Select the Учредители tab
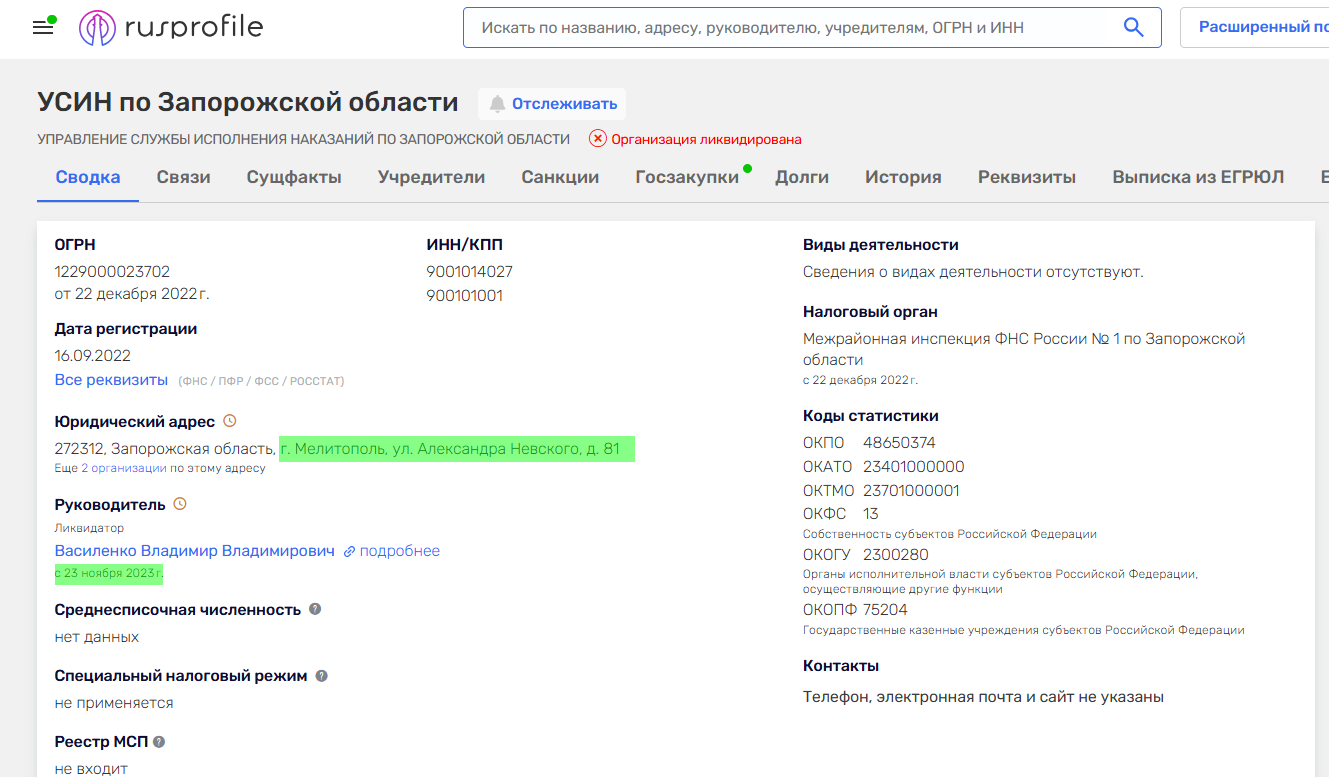 pyautogui.click(x=431, y=177)
